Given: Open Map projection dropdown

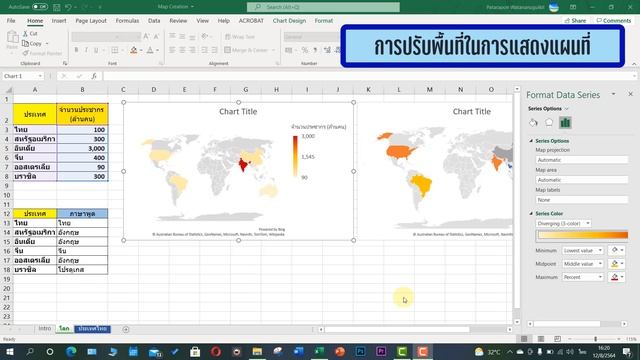Looking at the screenshot, I should pos(582,160).
